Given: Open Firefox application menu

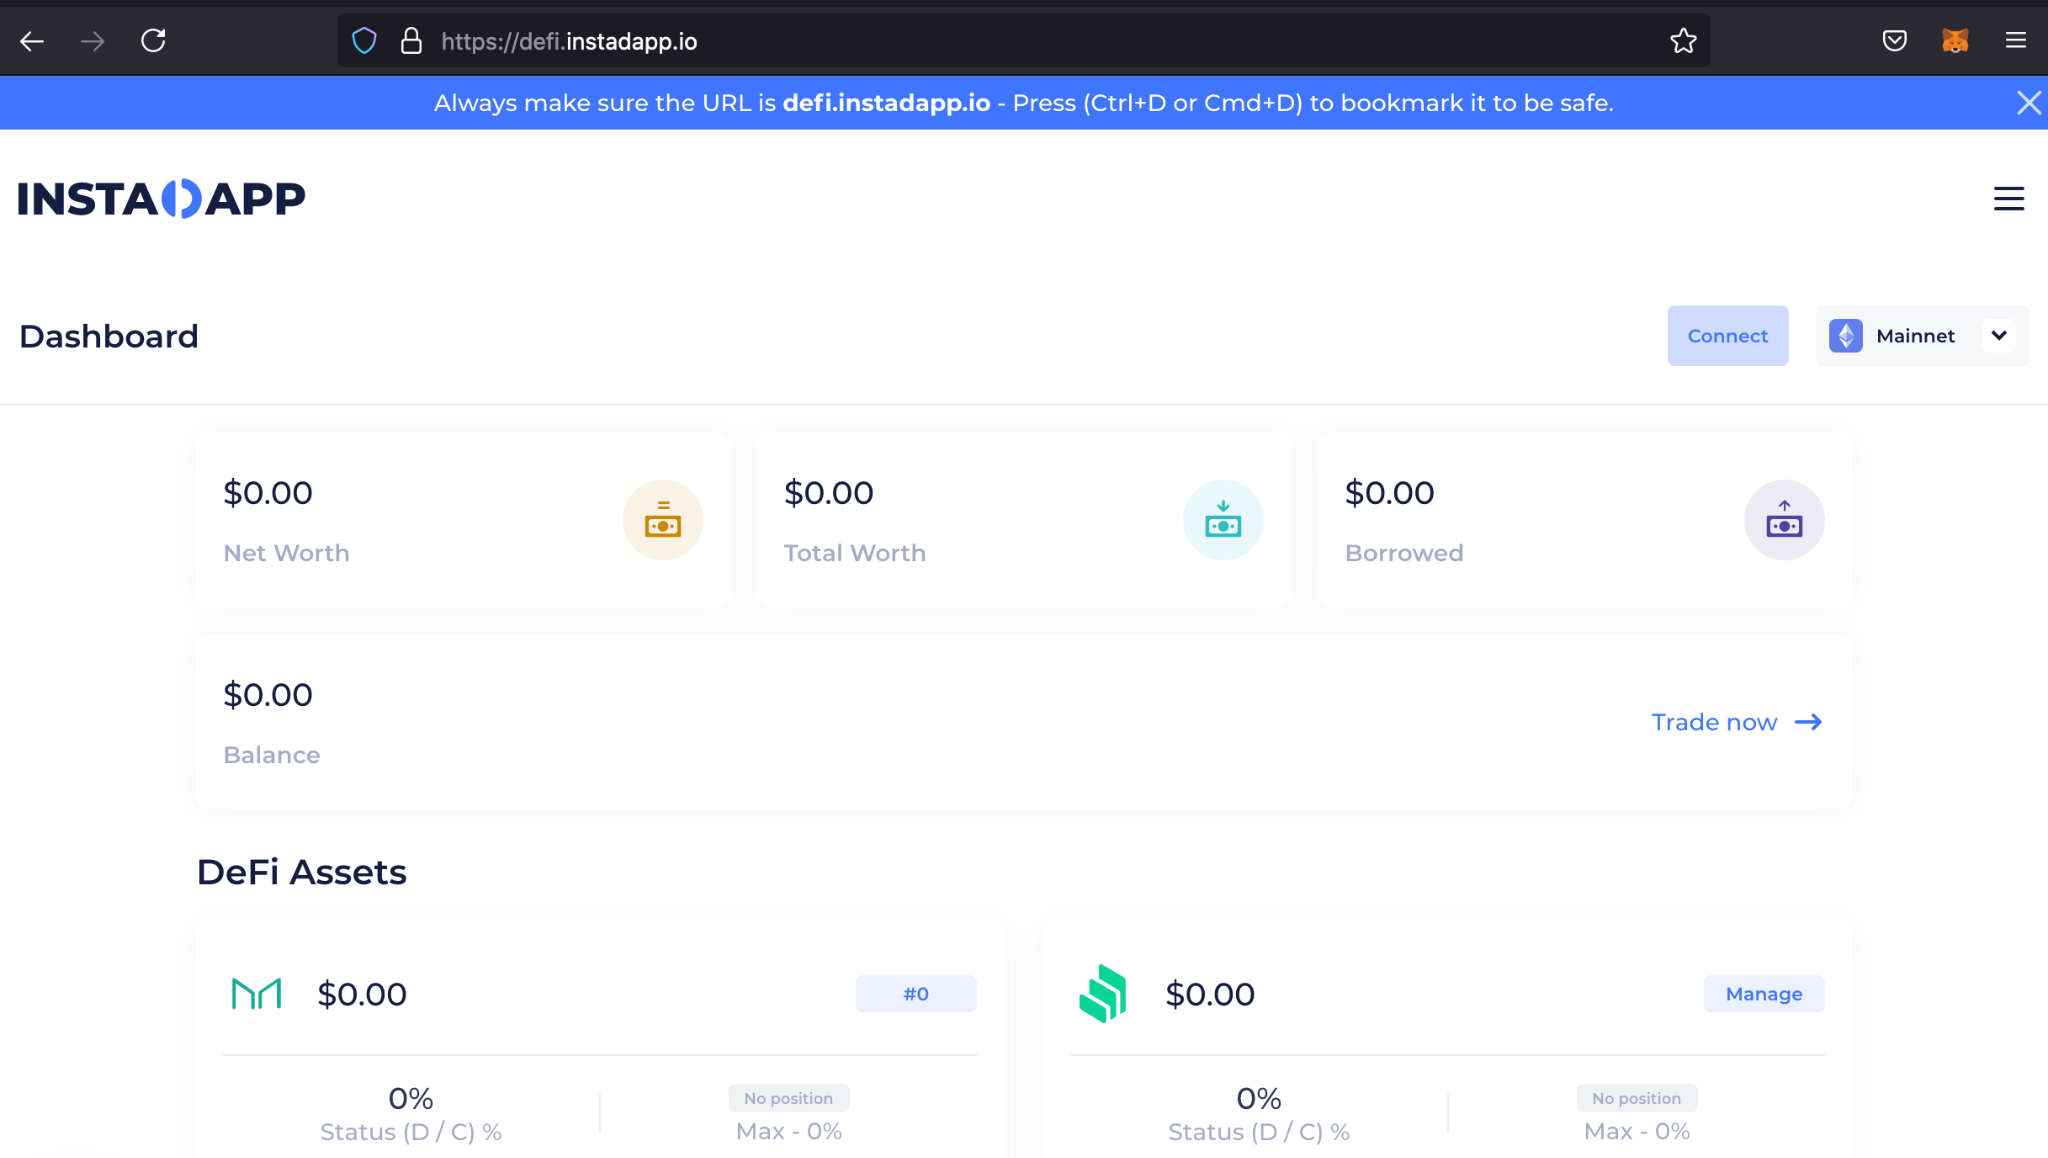Looking at the screenshot, I should 2015,41.
